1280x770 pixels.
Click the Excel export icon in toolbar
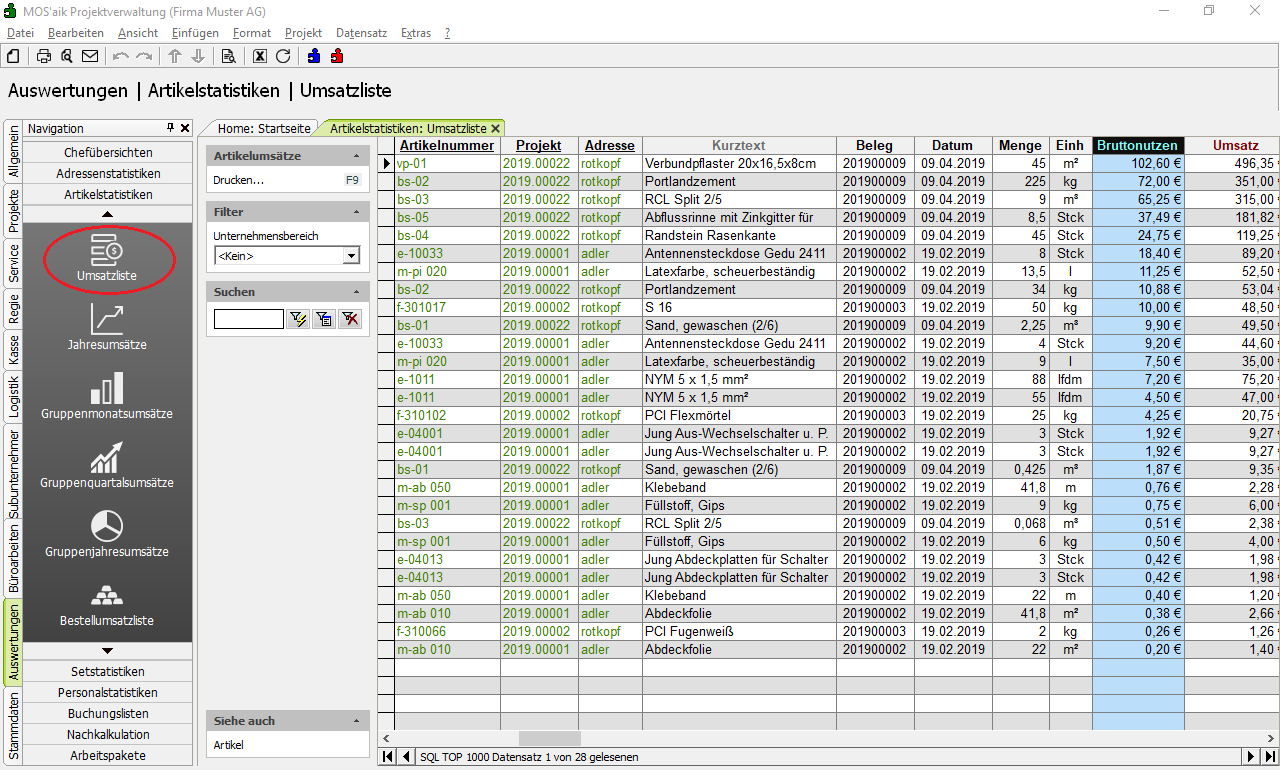click(x=260, y=56)
